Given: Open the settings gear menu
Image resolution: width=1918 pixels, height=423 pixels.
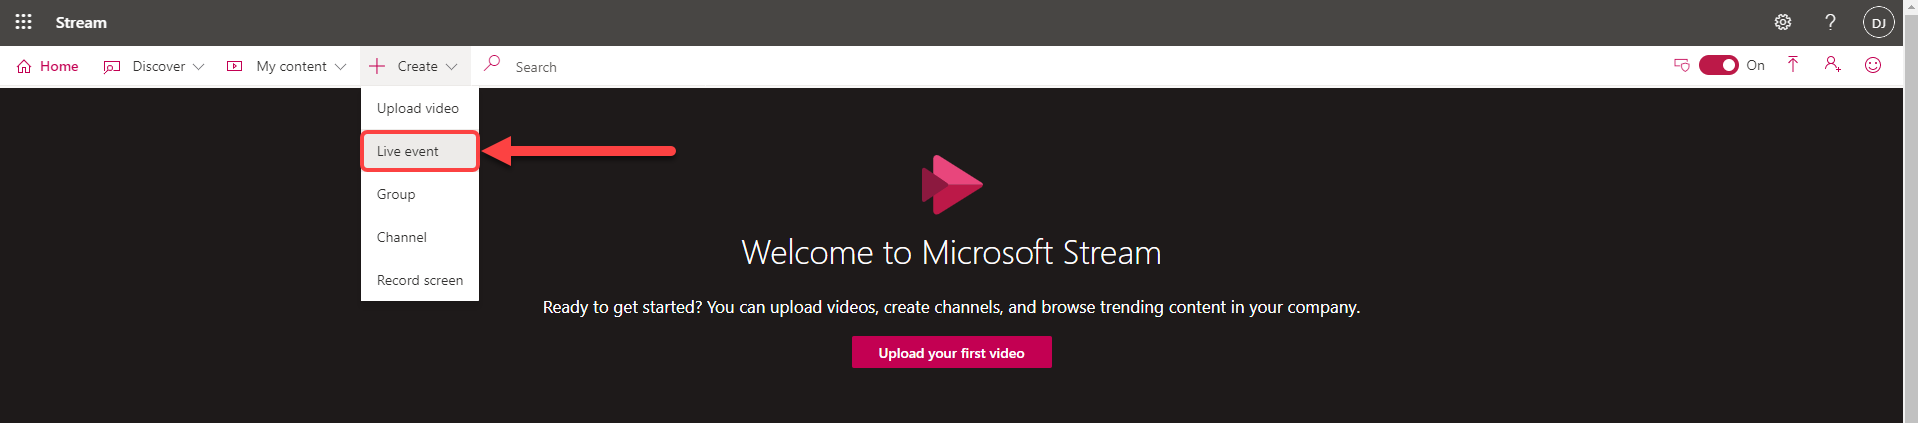Looking at the screenshot, I should (1783, 22).
